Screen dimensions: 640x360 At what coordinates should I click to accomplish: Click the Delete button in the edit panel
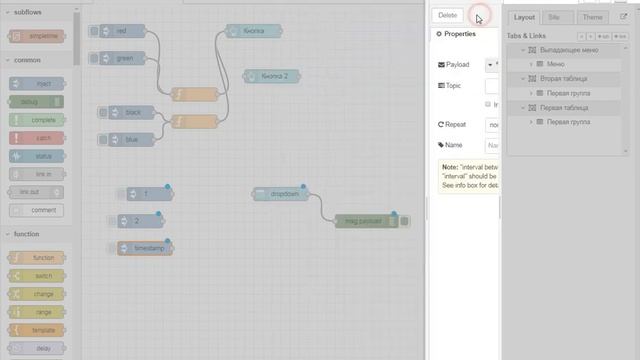tap(448, 16)
